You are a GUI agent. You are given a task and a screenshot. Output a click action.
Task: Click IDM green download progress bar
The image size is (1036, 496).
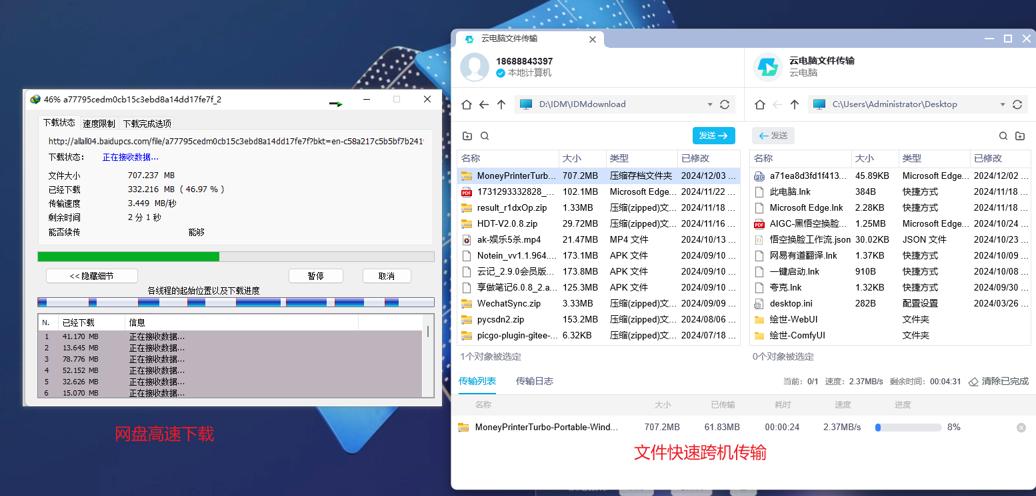click(236, 256)
